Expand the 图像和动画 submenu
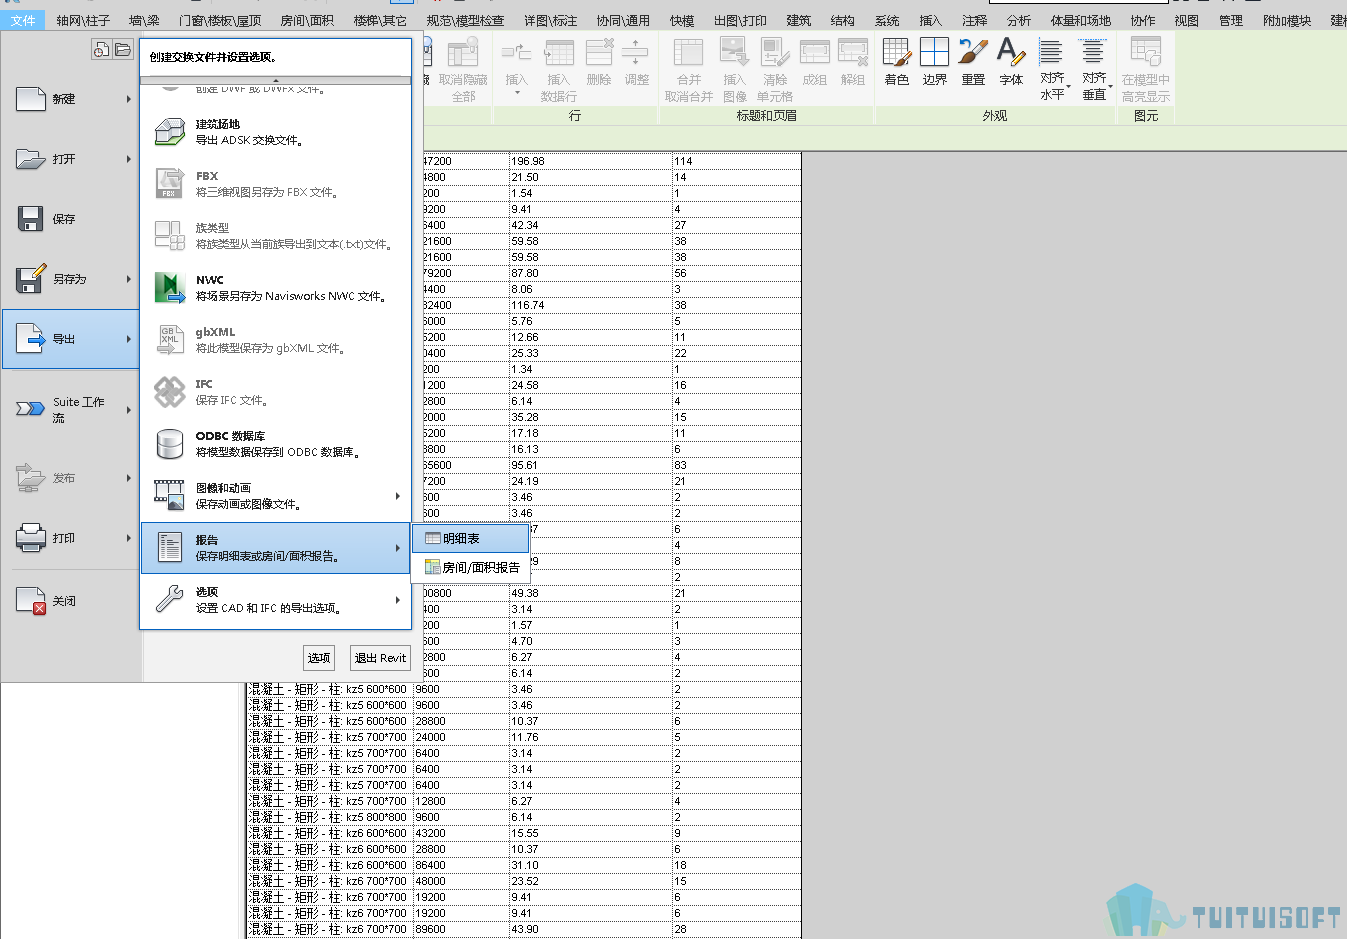Viewport: 1347px width, 939px height. pyautogui.click(x=398, y=496)
